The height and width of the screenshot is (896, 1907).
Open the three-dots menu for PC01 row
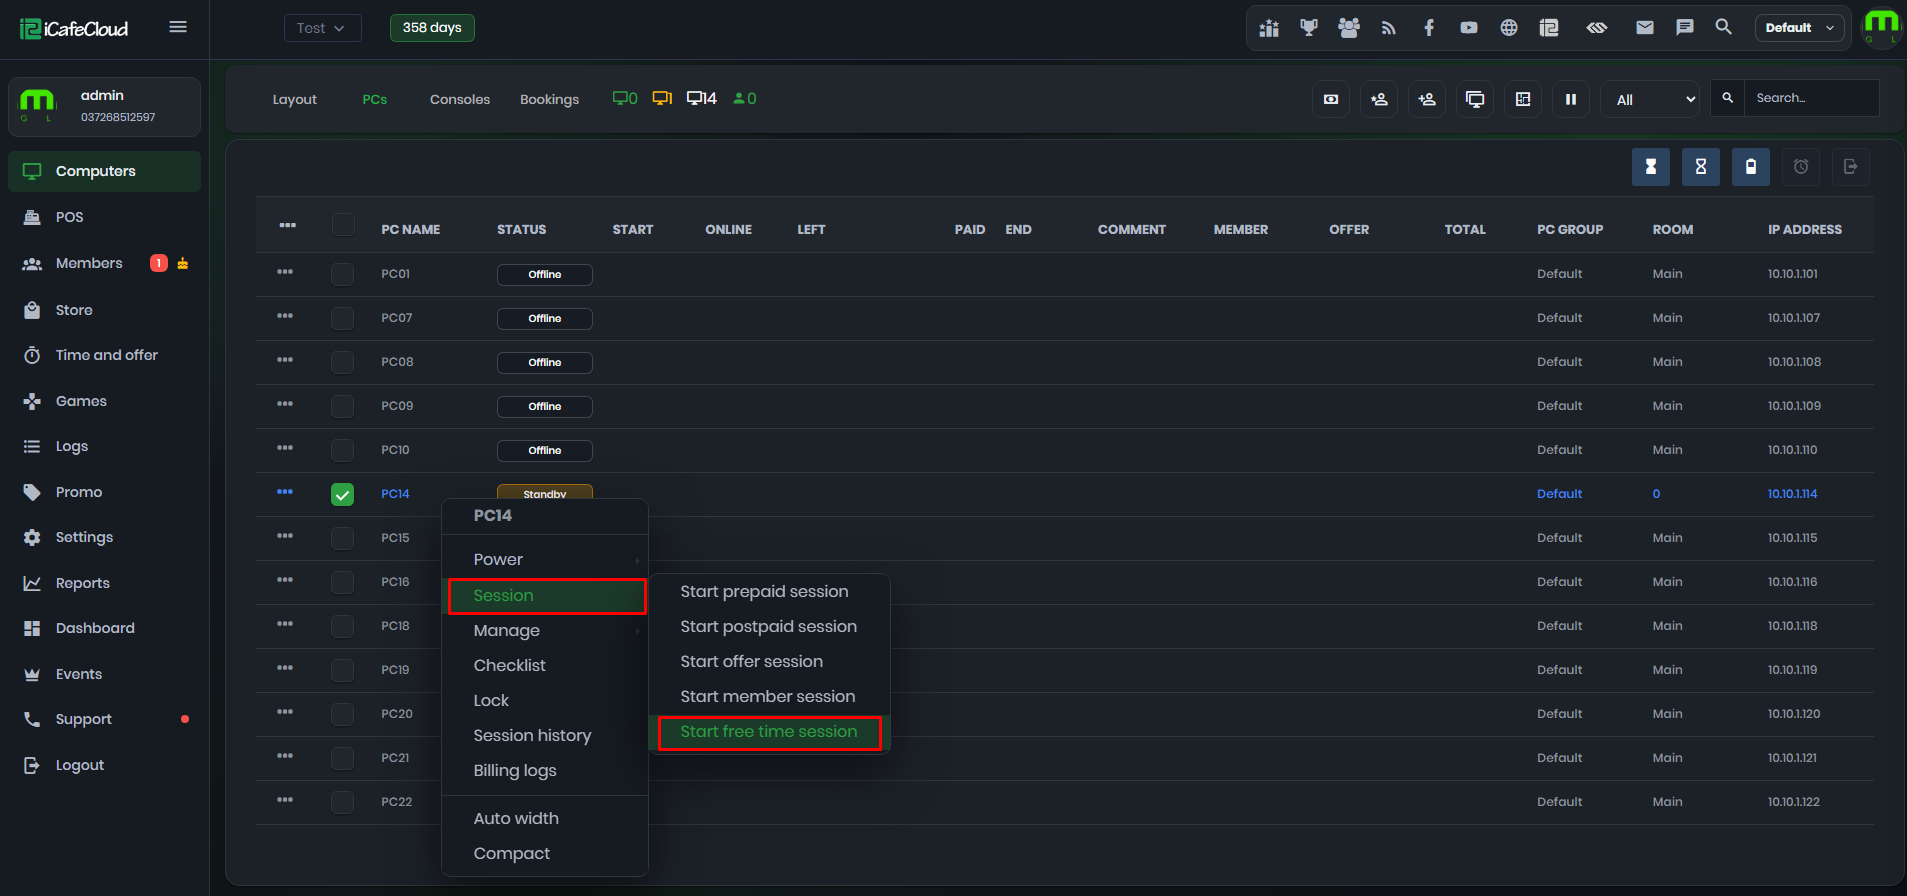point(285,272)
